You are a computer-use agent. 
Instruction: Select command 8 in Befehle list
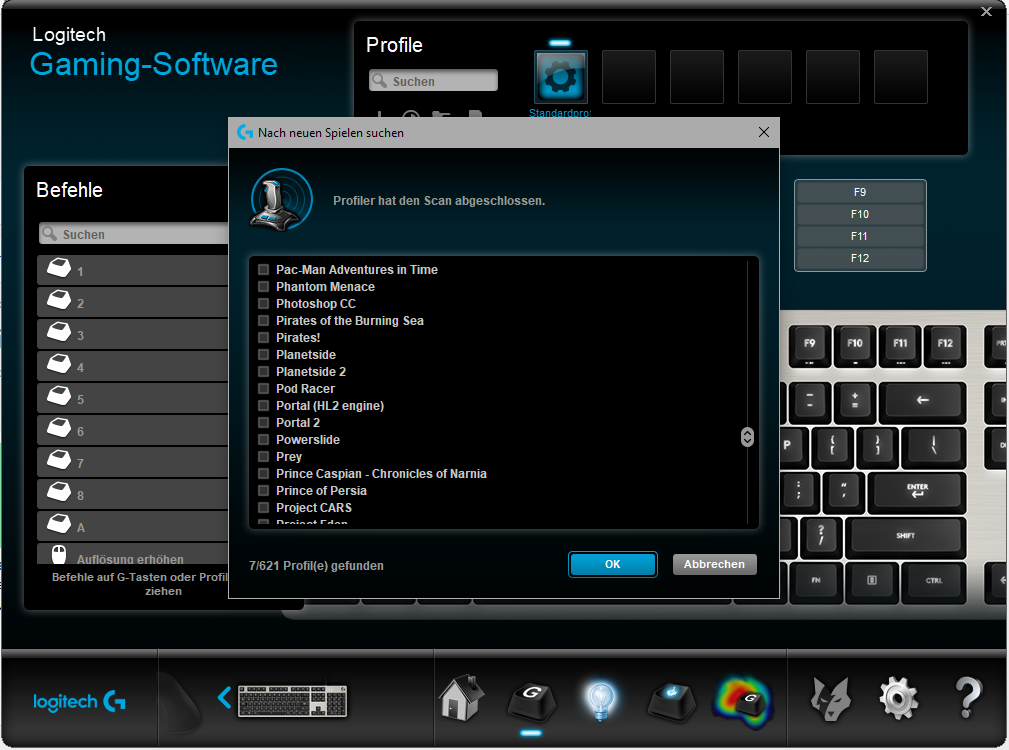tap(133, 495)
